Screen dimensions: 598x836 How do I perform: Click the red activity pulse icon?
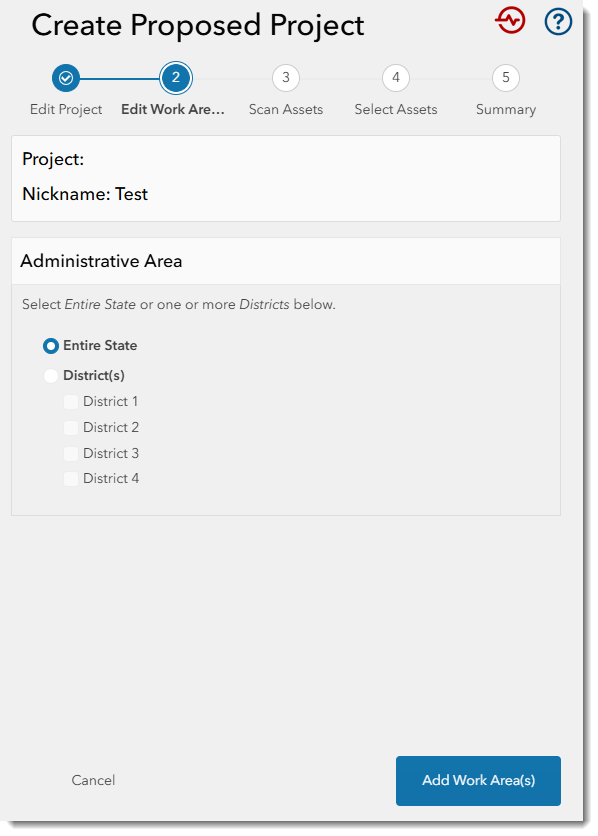tap(510, 21)
